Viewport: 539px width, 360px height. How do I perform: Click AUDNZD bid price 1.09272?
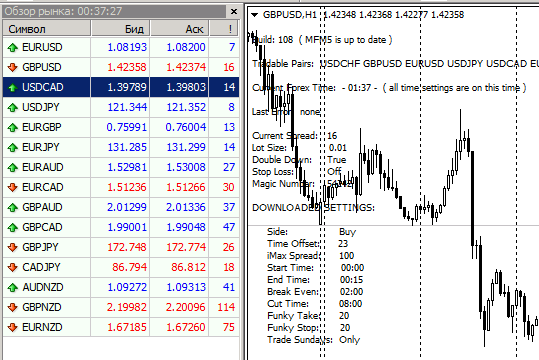pyautogui.click(x=127, y=287)
